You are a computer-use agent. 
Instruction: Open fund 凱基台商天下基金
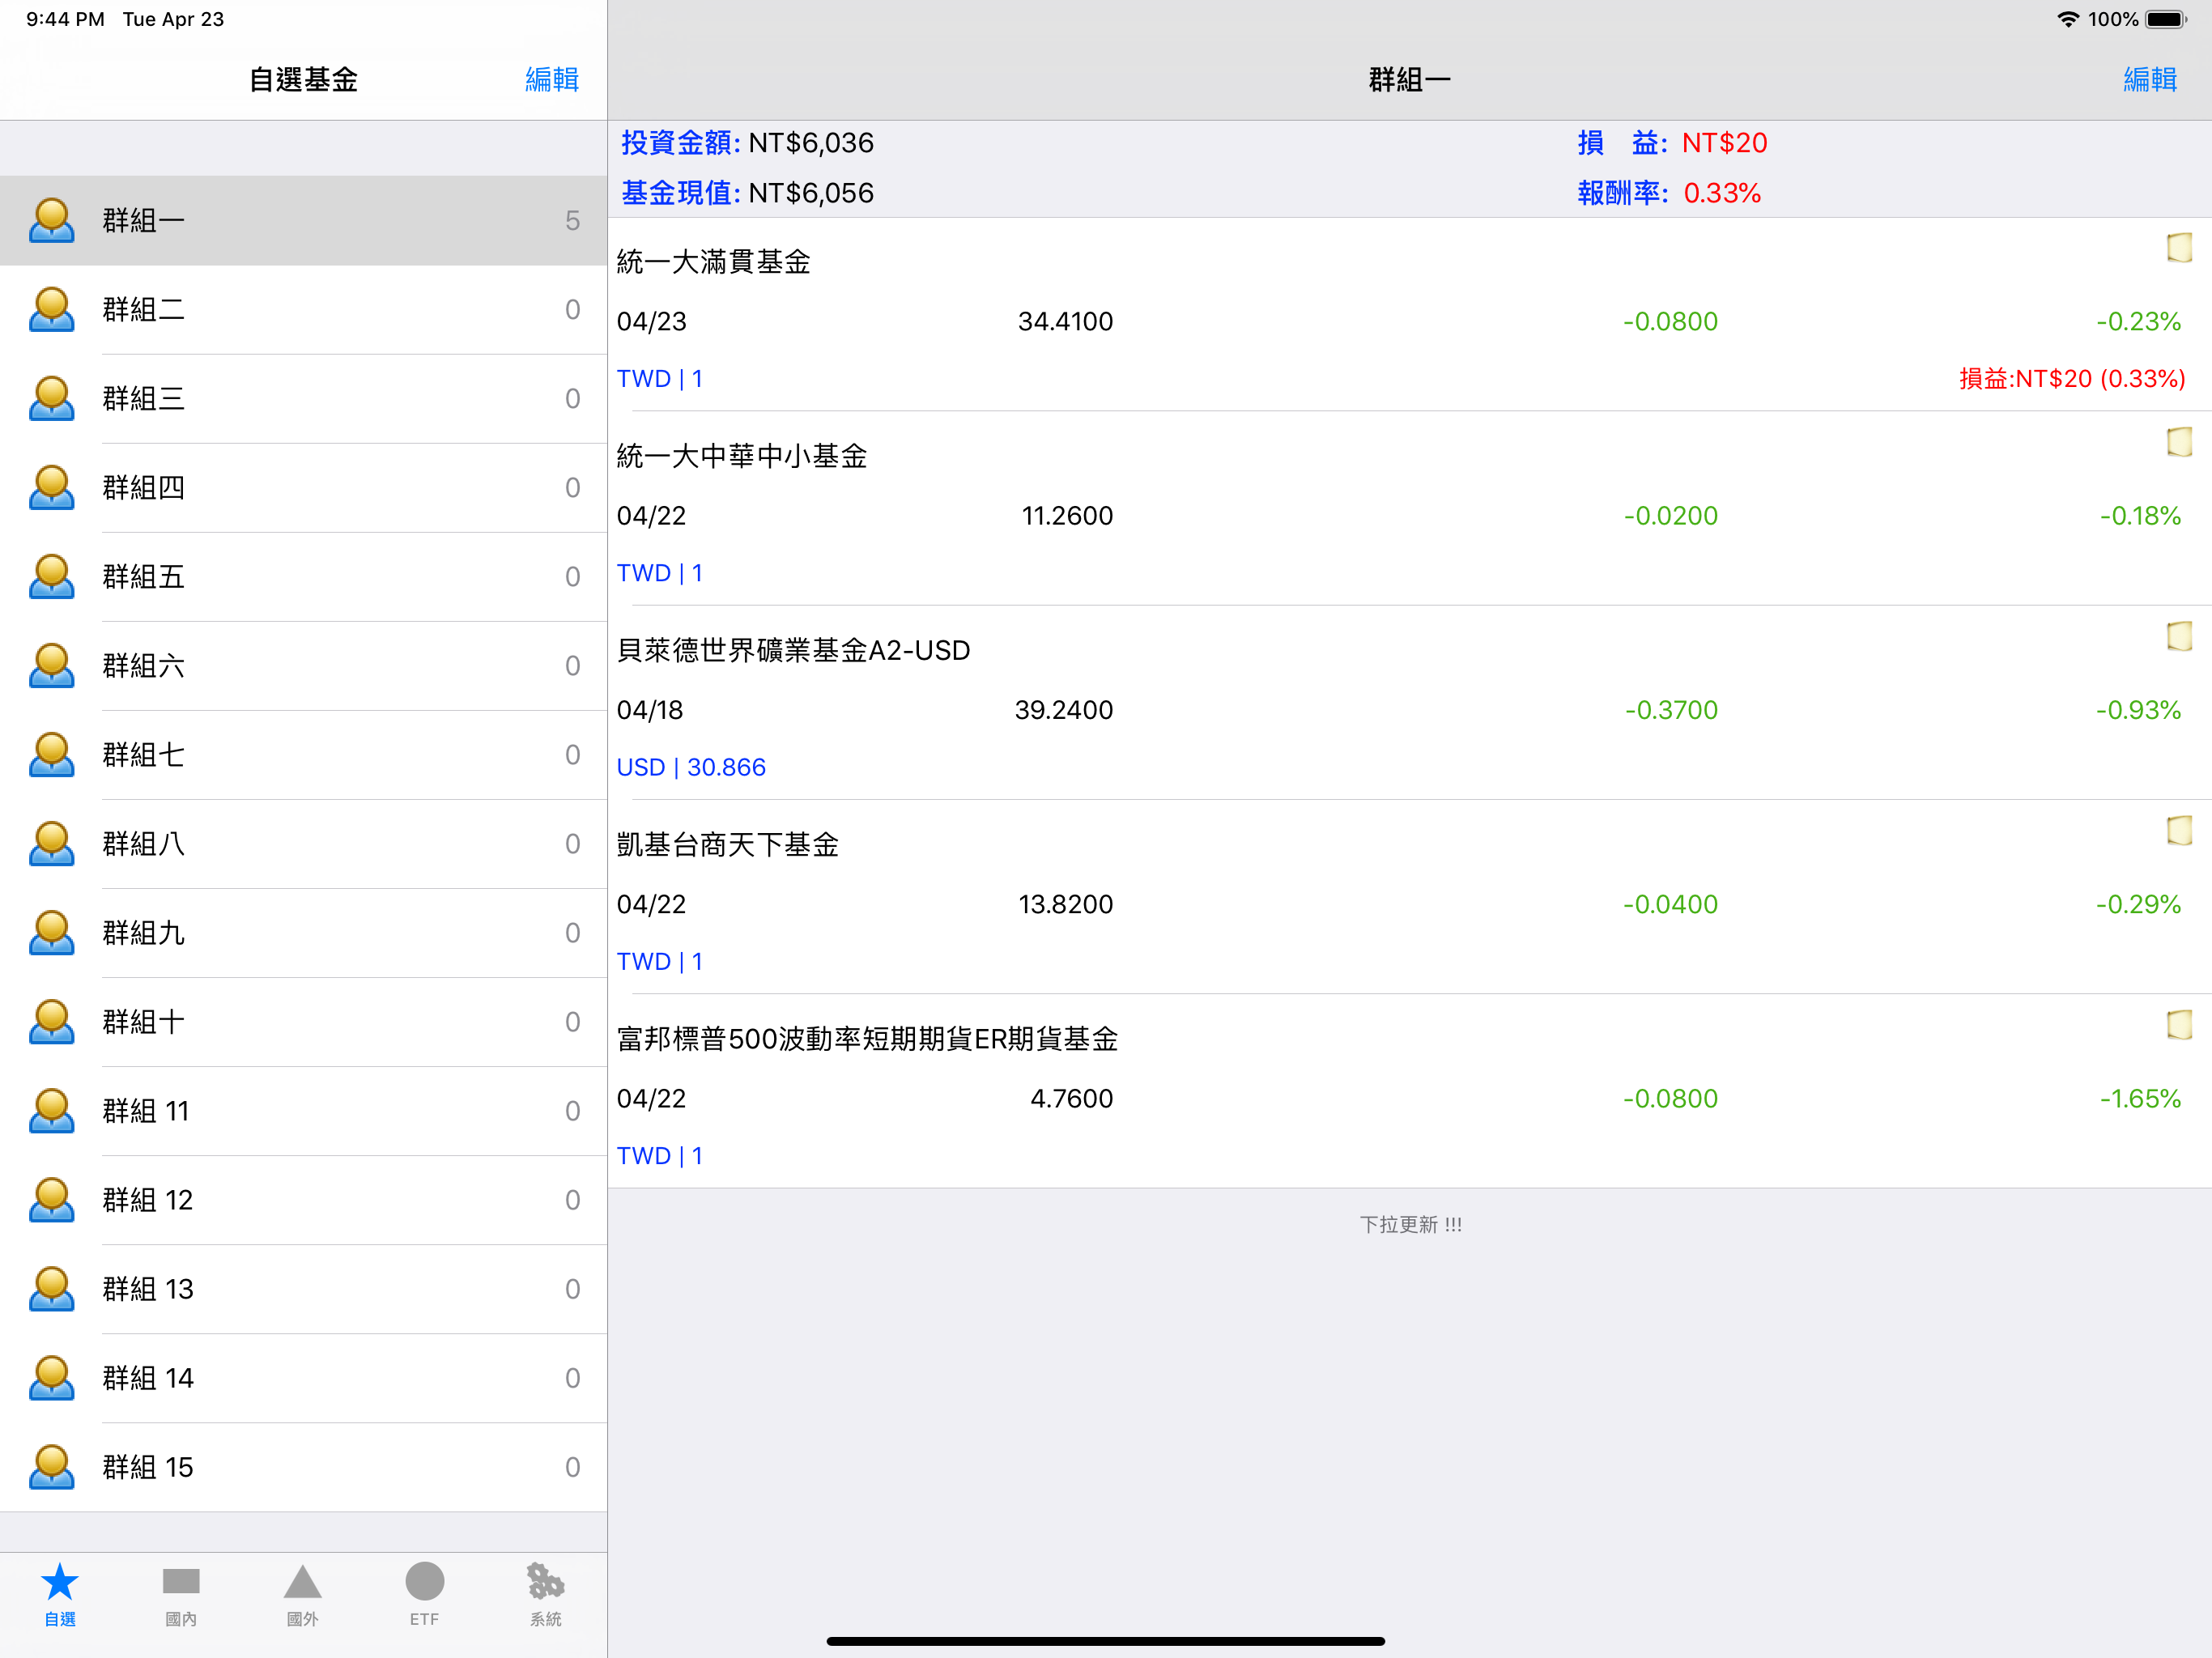click(1410, 896)
